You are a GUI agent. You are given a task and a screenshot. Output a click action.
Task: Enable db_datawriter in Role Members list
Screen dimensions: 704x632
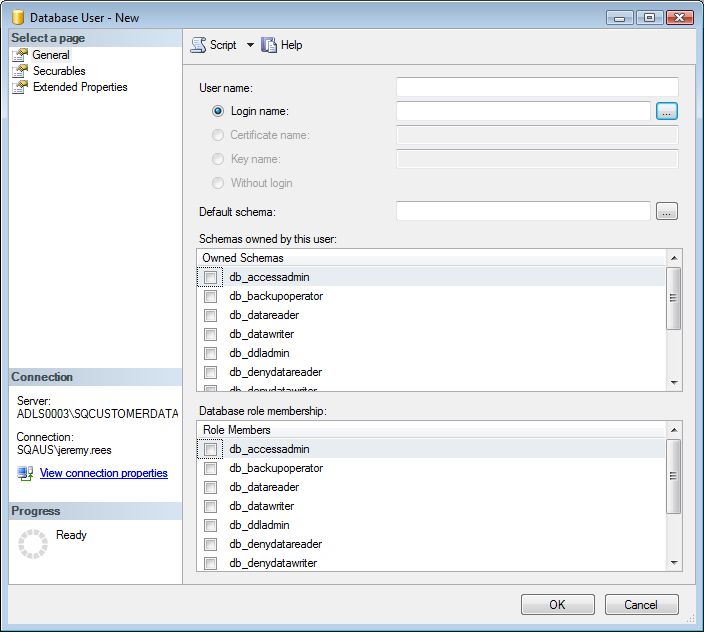[210, 507]
